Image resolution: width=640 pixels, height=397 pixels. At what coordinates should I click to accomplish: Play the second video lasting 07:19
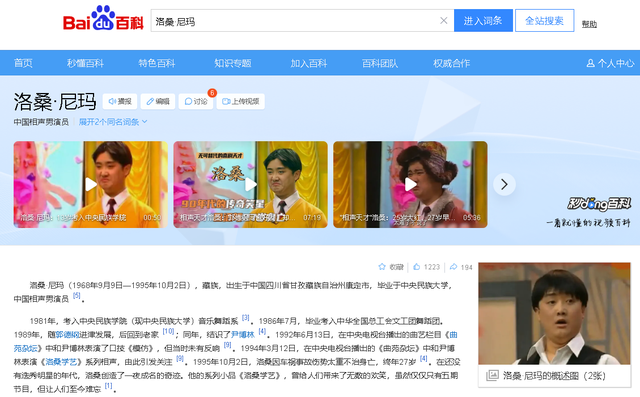(250, 184)
